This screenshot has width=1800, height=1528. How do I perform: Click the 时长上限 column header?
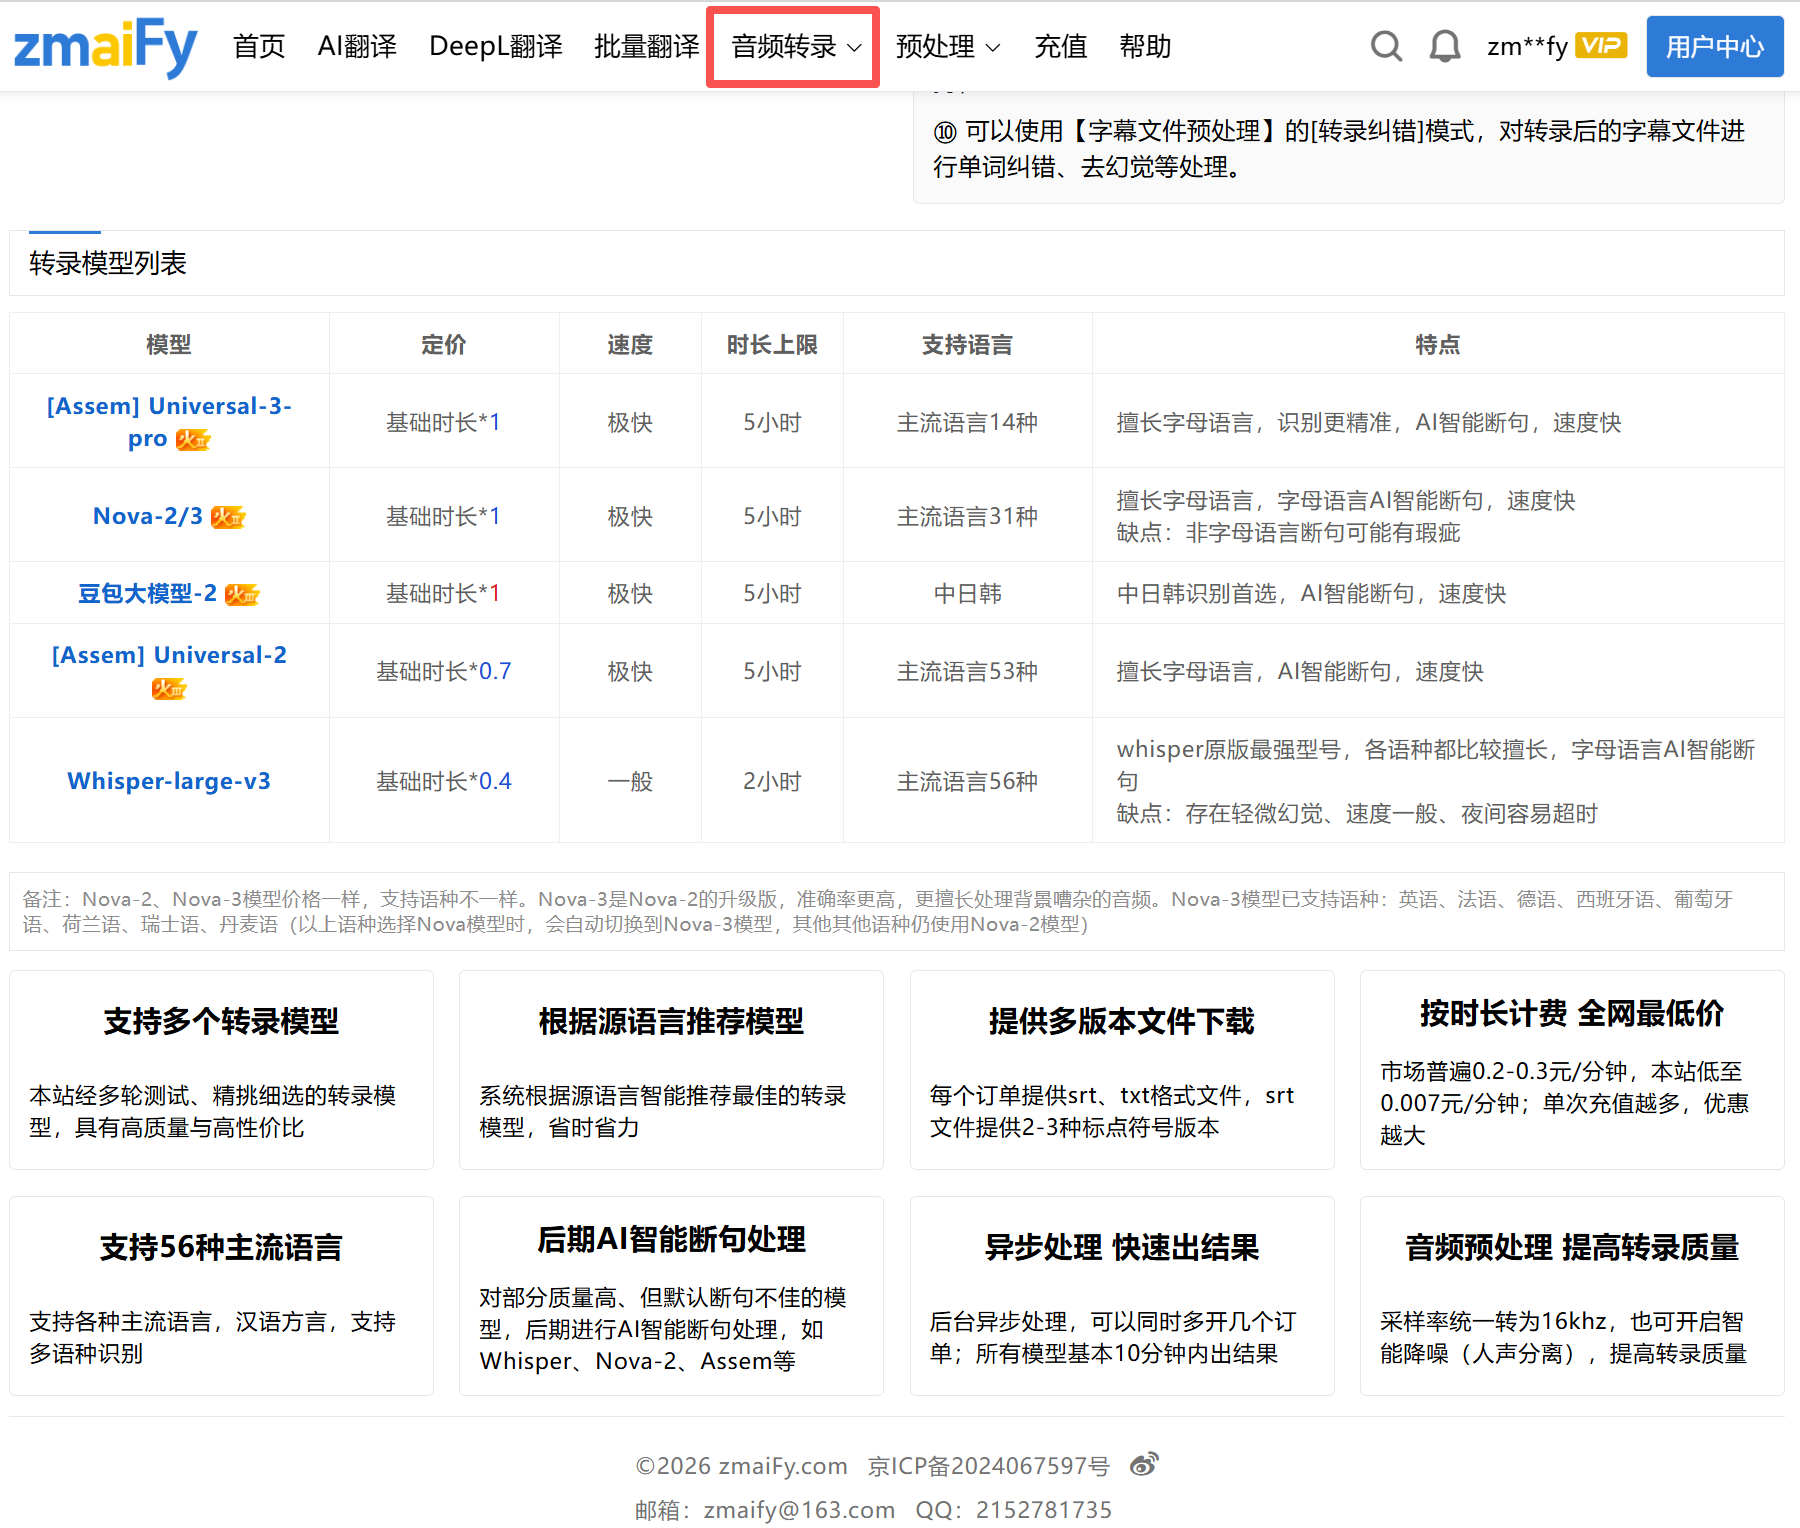[x=772, y=344]
